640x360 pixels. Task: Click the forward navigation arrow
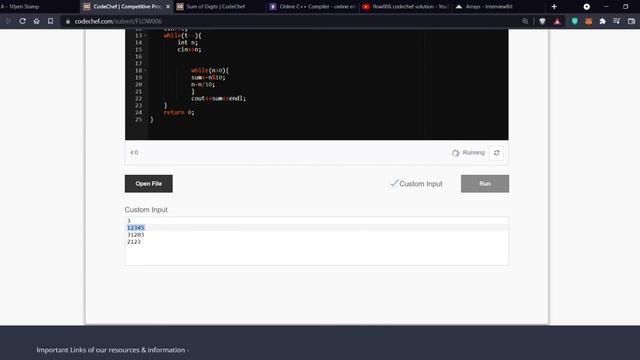pos(8,21)
